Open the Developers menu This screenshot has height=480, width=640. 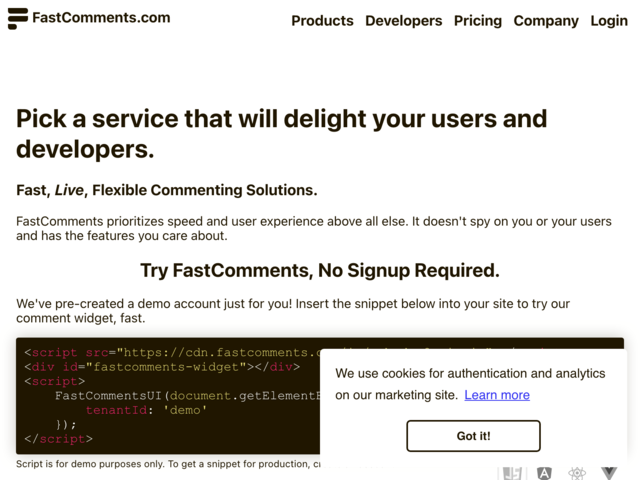[x=403, y=20]
